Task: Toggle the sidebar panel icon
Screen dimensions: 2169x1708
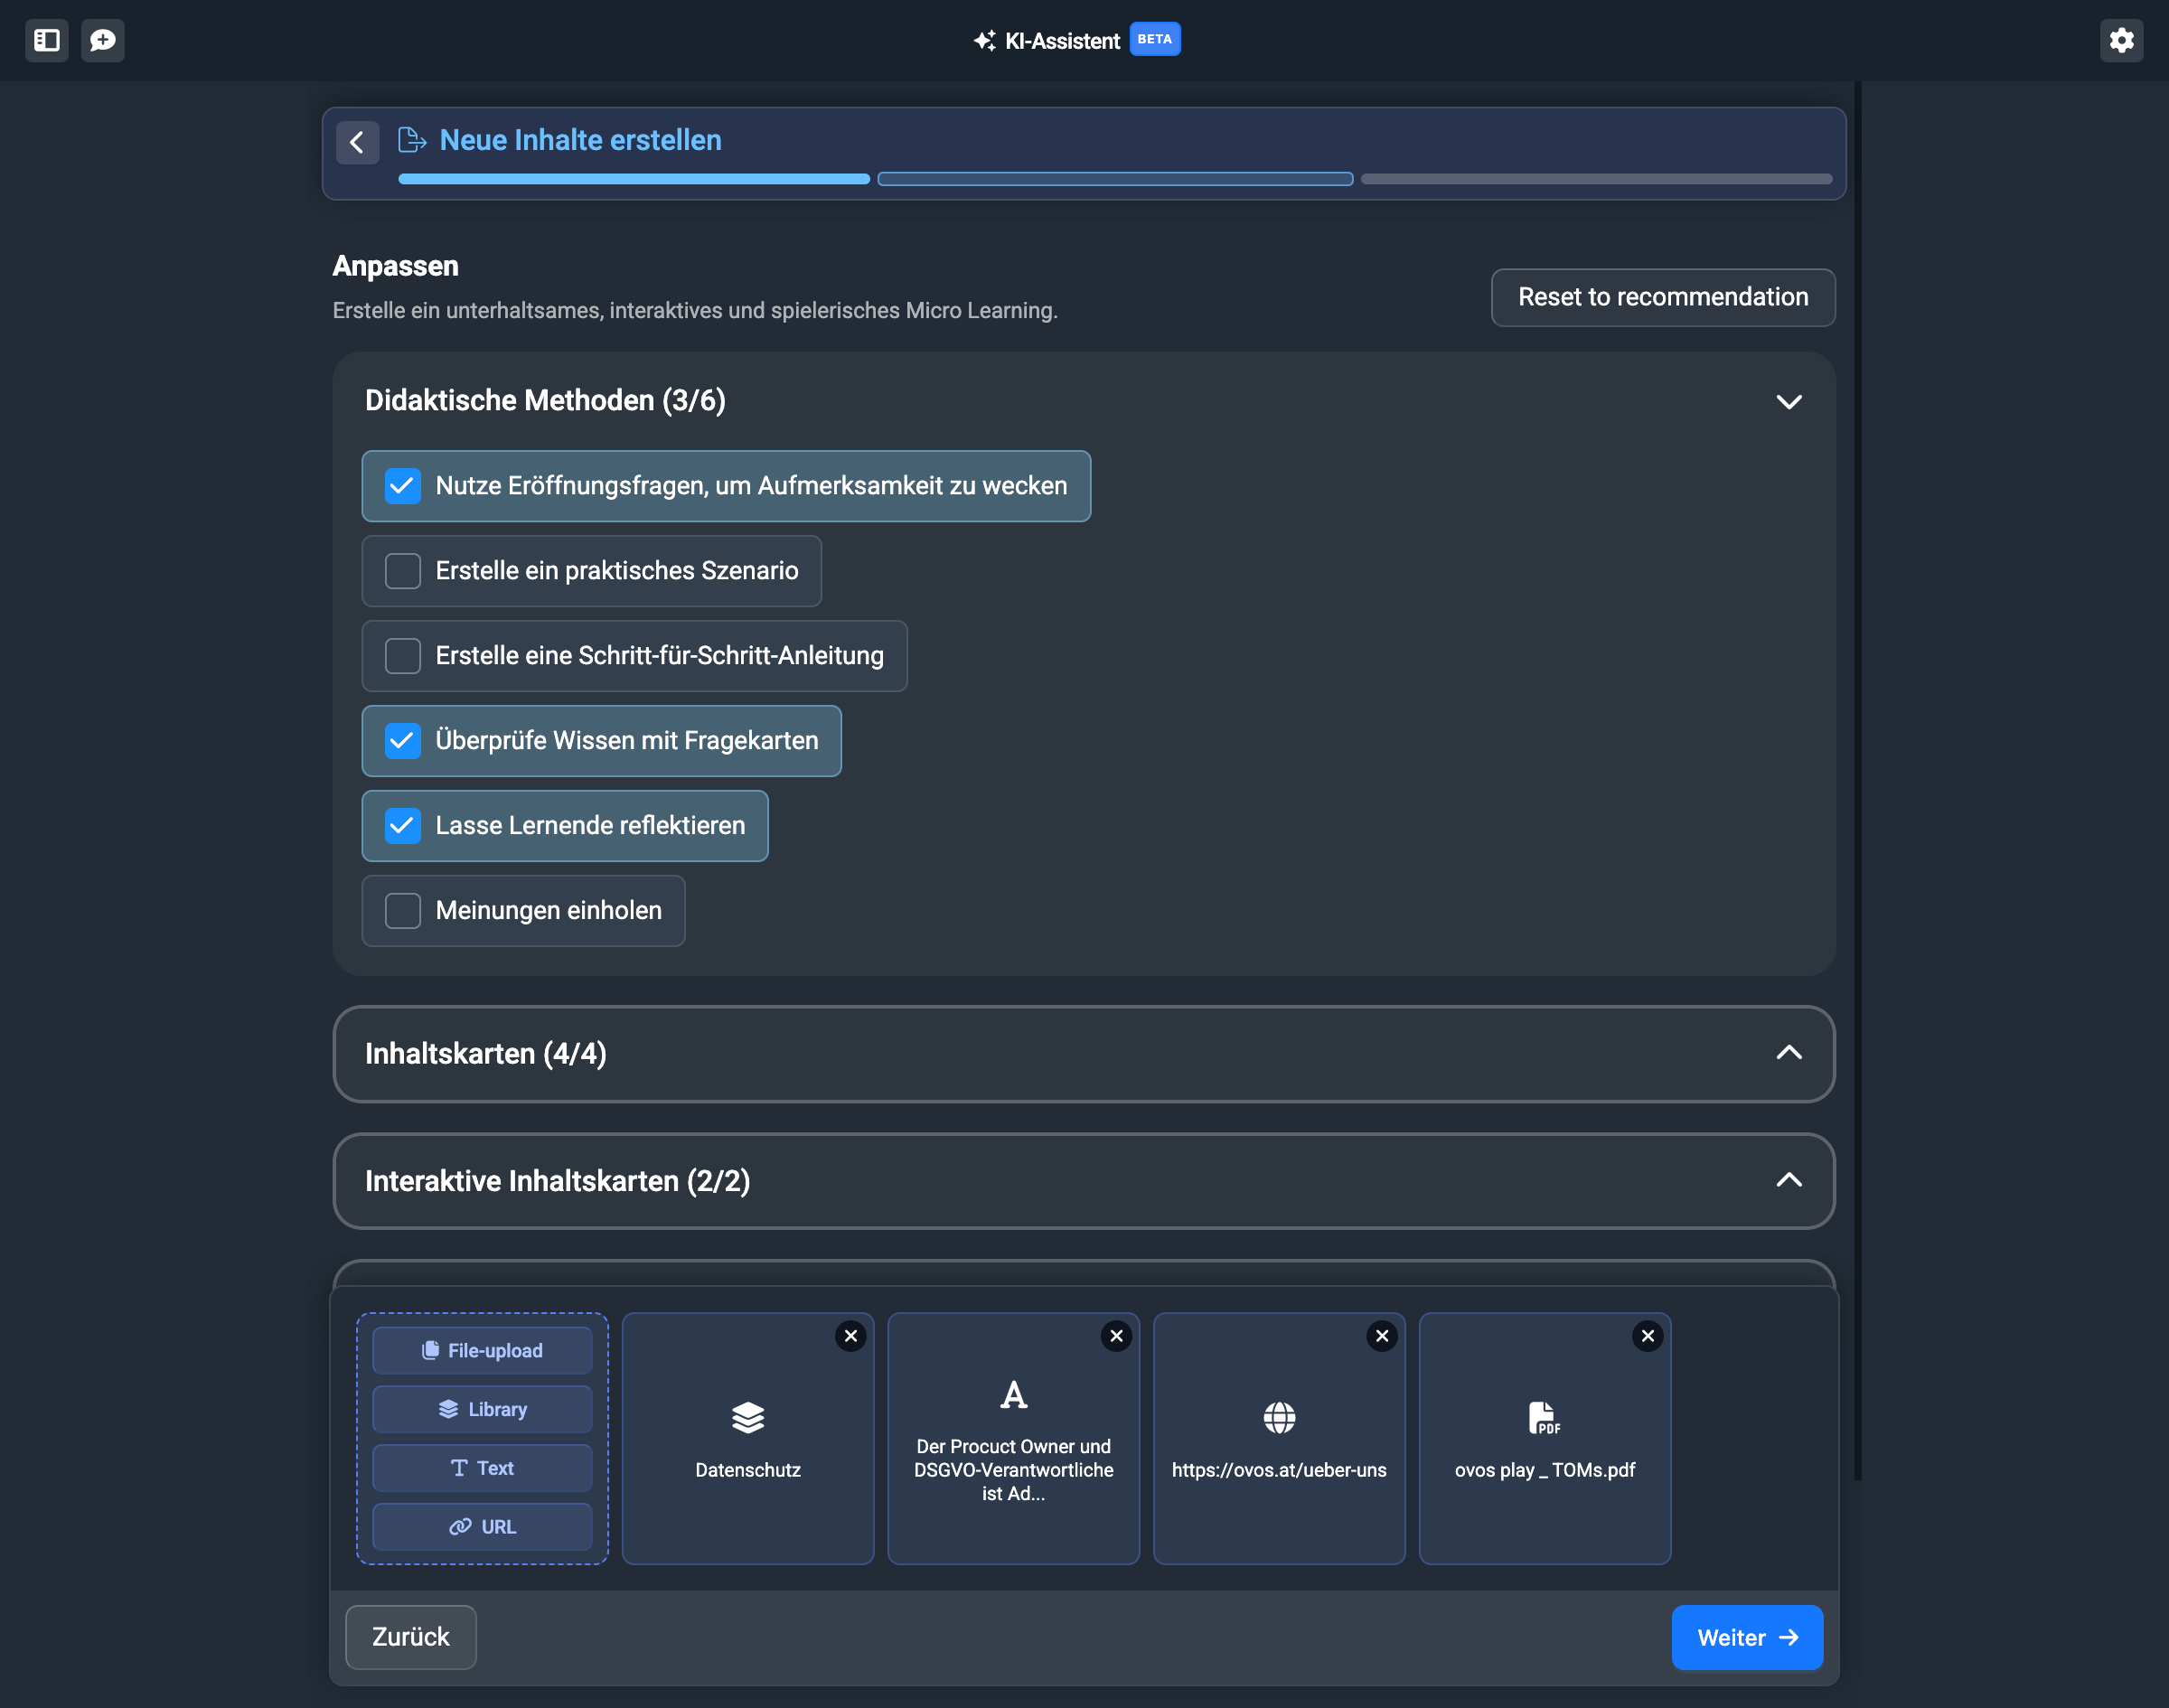Action: (47, 40)
